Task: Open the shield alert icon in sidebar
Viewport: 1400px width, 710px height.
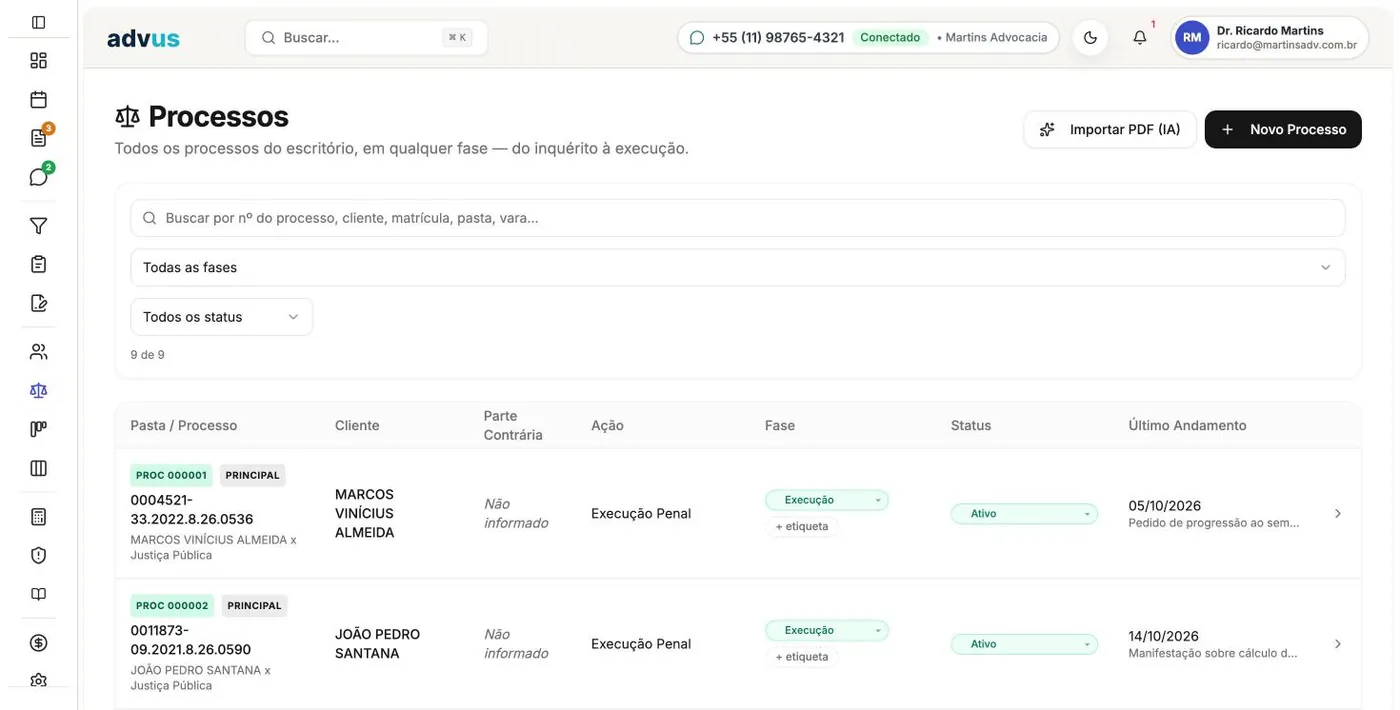Action: [x=39, y=555]
